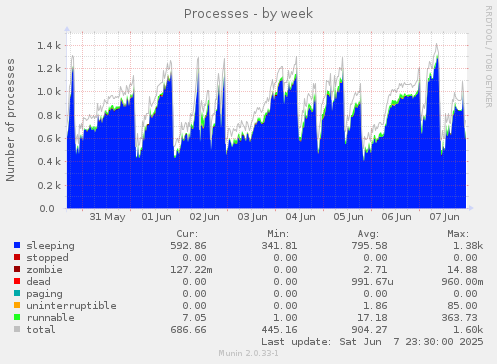Click the 'Processes - by week' title
This screenshot has width=497, height=364.
pos(248,14)
